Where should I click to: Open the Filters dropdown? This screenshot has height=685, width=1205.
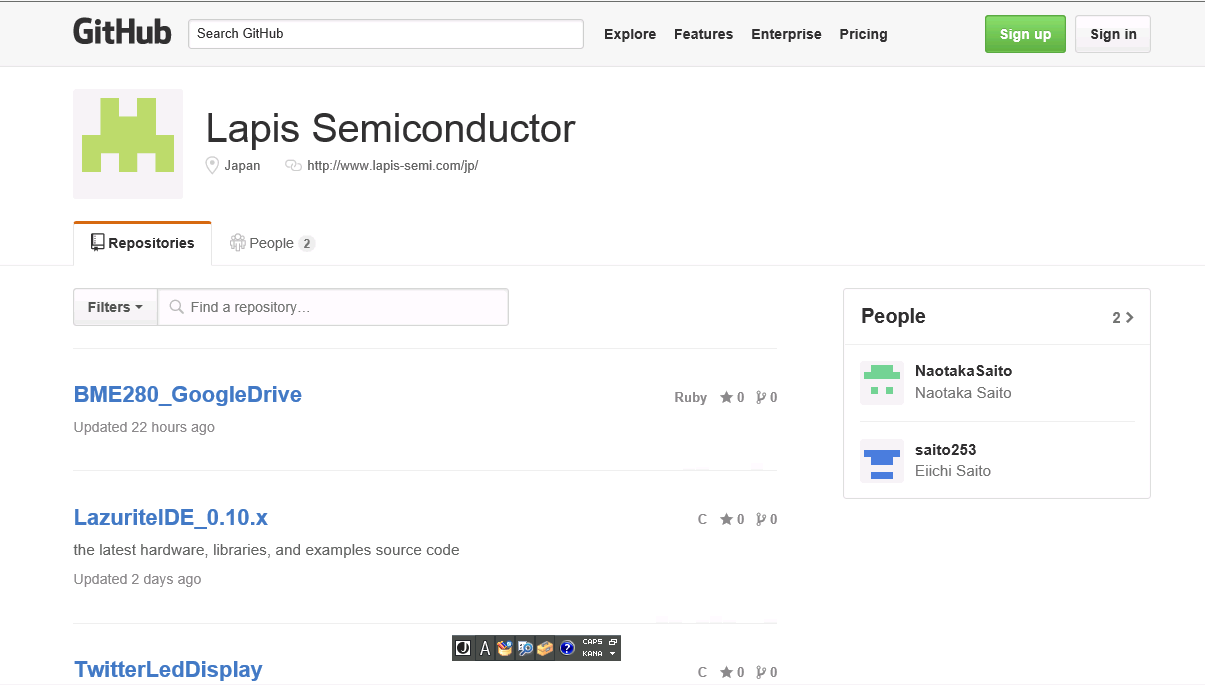pyautogui.click(x=115, y=307)
